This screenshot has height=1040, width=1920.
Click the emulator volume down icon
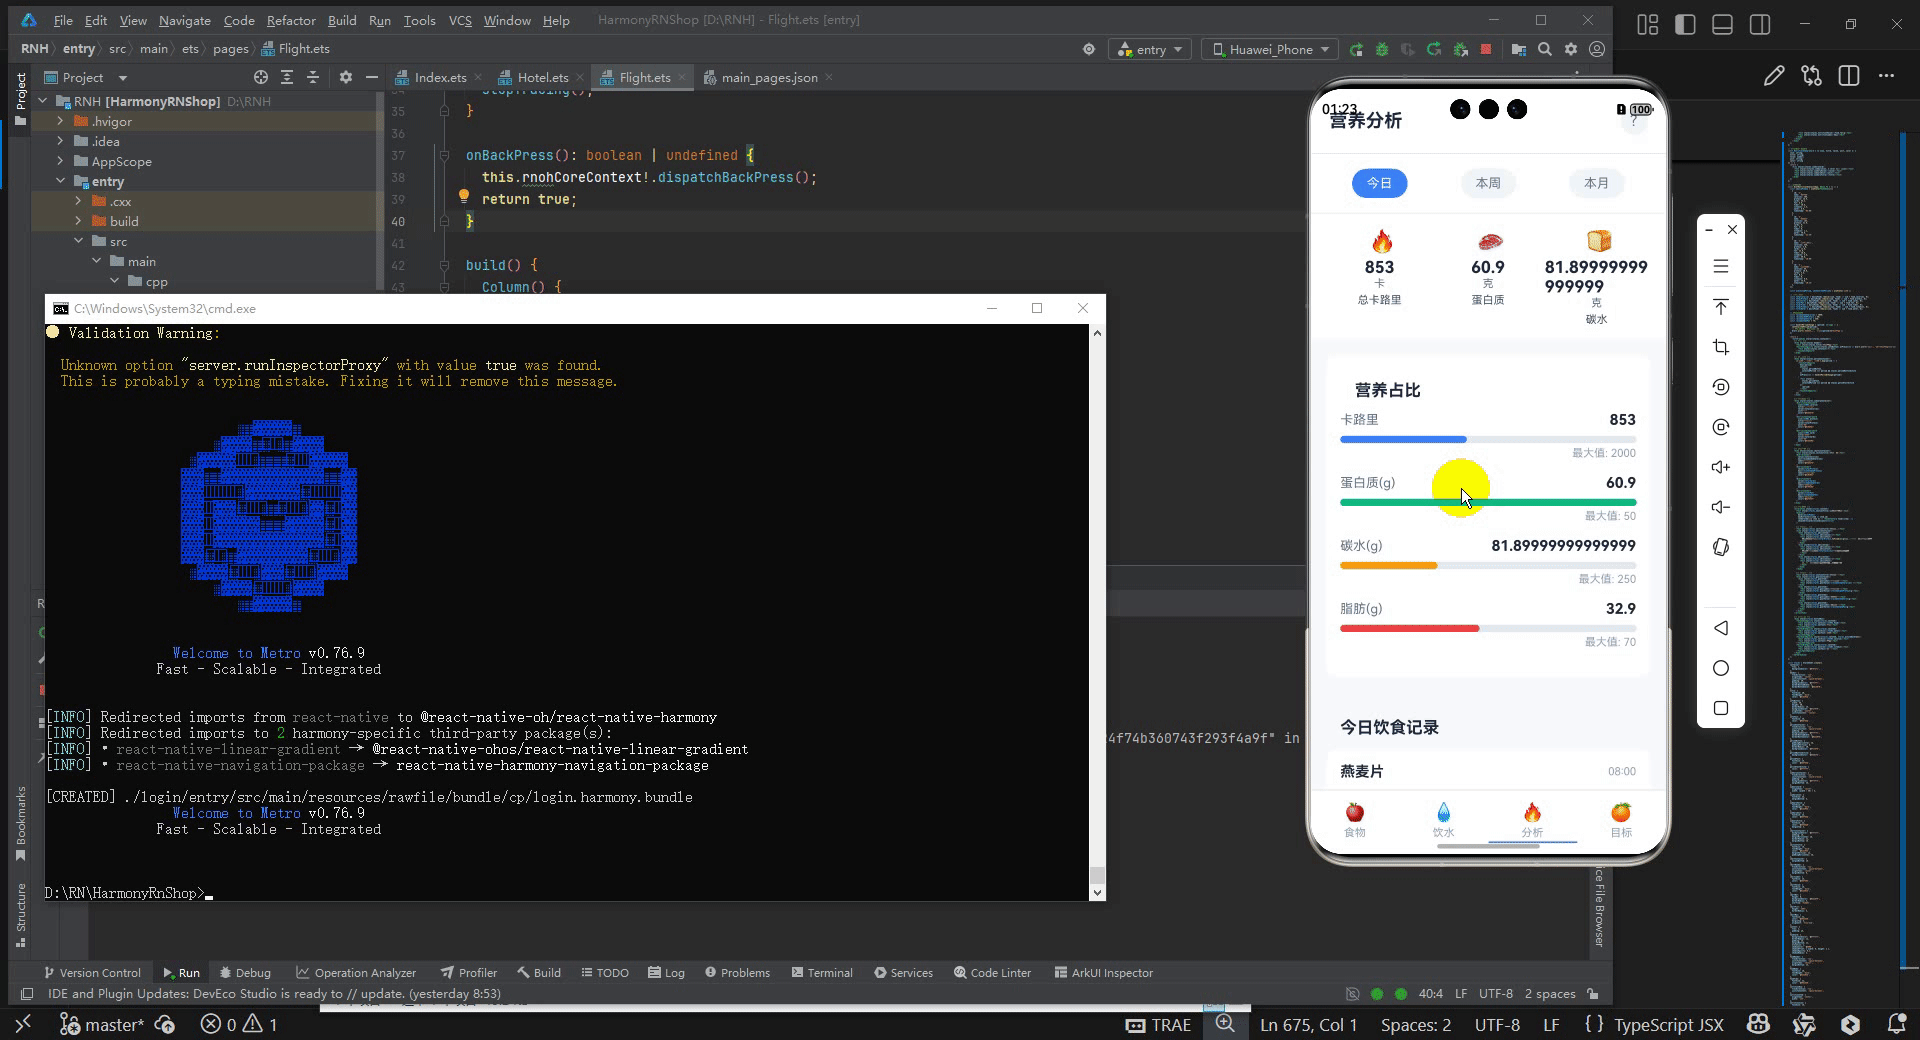[1721, 507]
